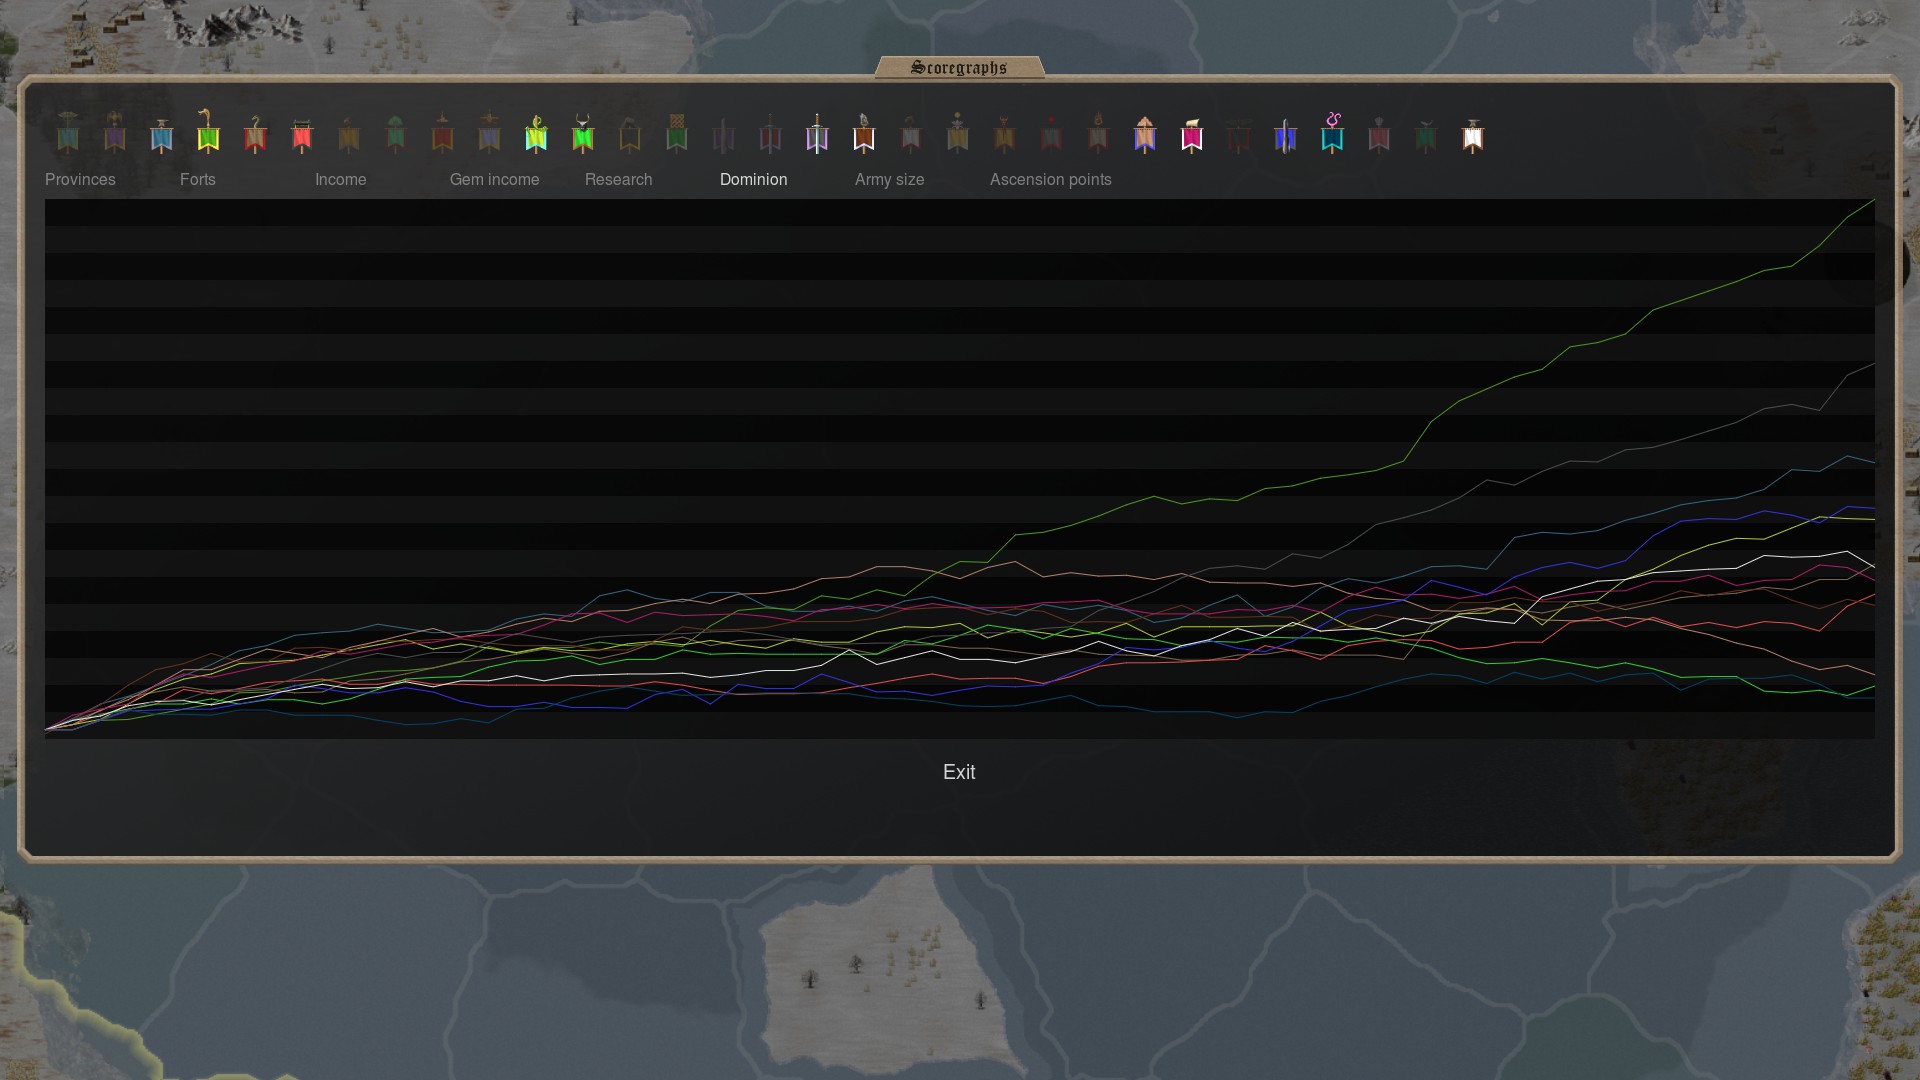Toggle light blue banner with anvil topper
1920x1080 pixels.
point(162,135)
